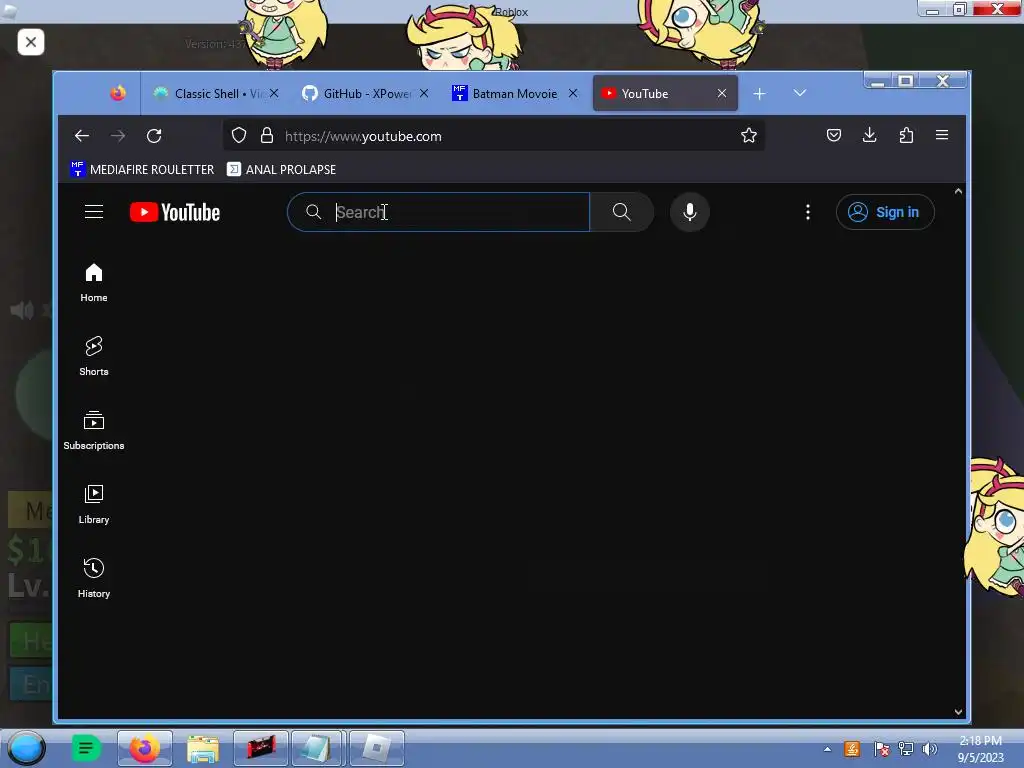1024x768 pixels.
Task: Close the Classic Shell tab
Action: (x=275, y=93)
